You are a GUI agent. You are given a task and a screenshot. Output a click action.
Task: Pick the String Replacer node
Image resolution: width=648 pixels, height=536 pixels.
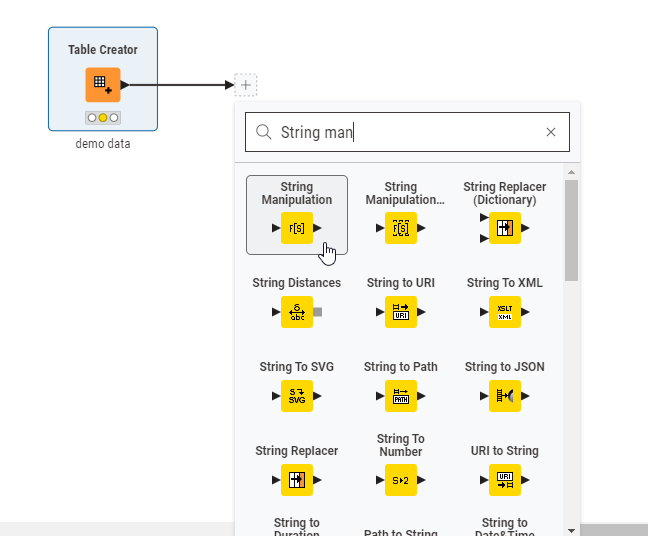click(297, 480)
